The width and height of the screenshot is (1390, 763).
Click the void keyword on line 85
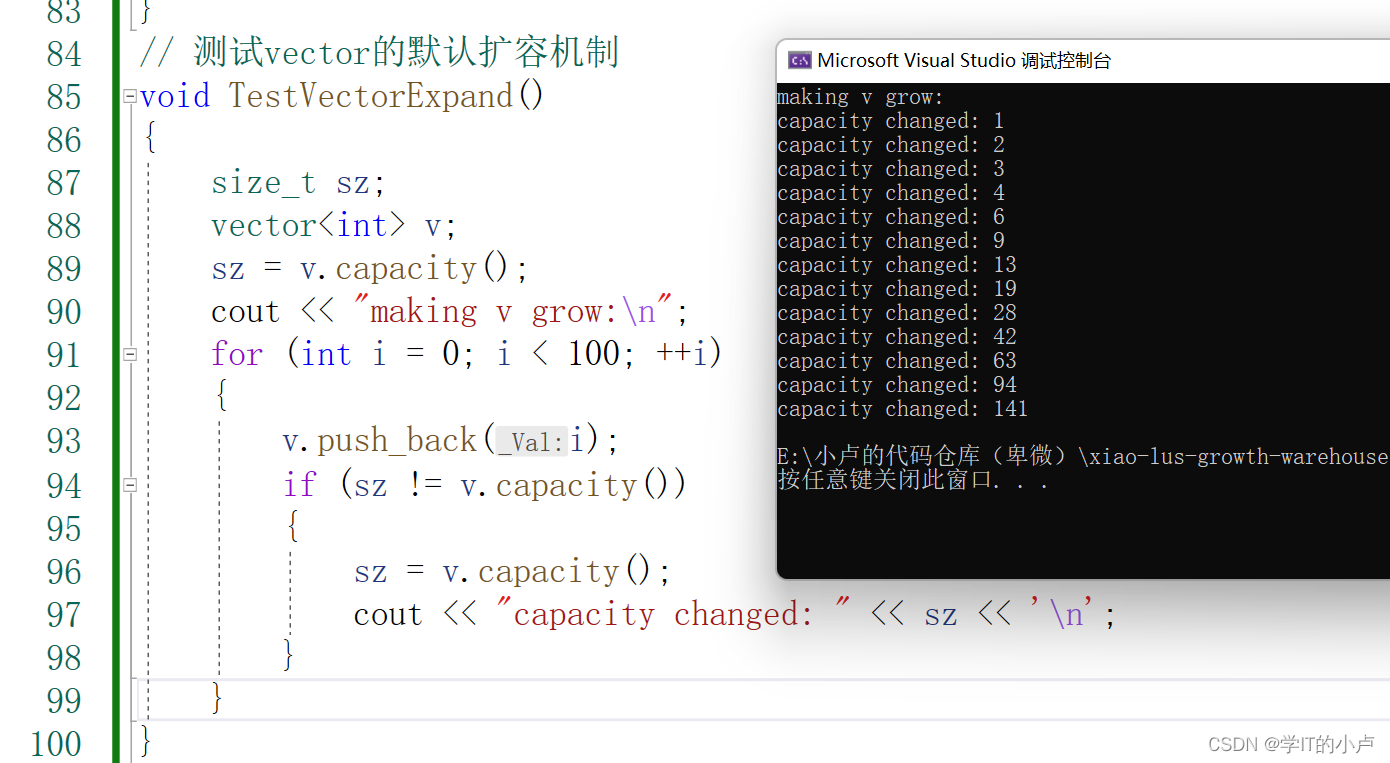coord(174,95)
